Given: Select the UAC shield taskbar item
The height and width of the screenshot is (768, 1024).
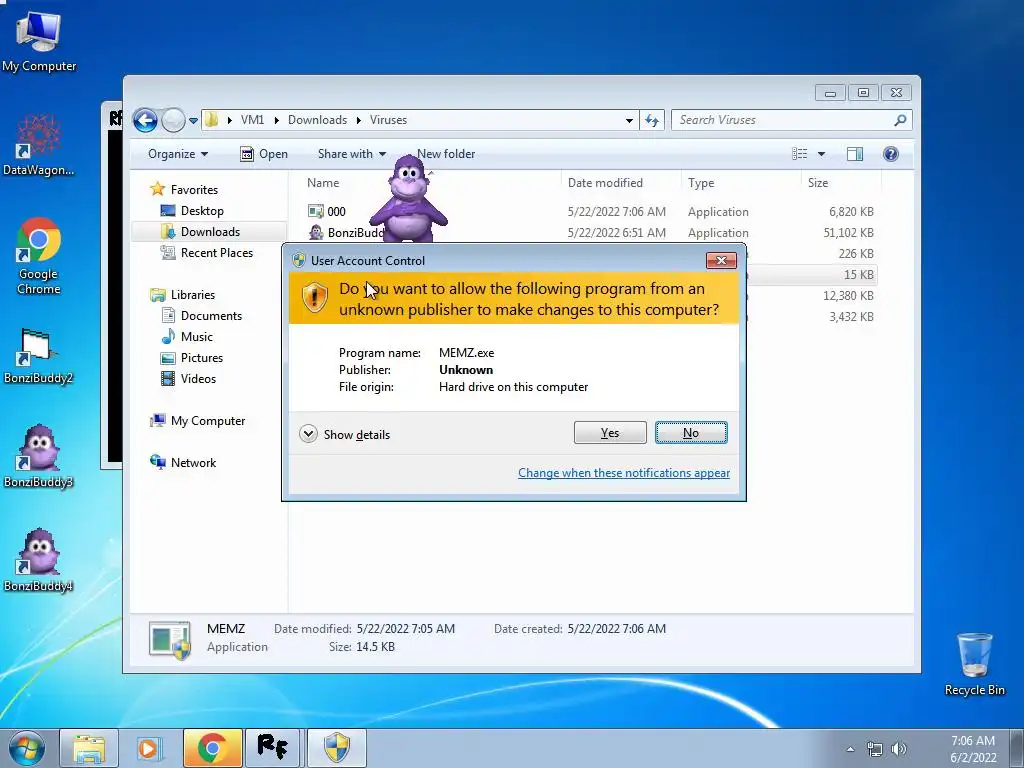Looking at the screenshot, I should coord(336,748).
